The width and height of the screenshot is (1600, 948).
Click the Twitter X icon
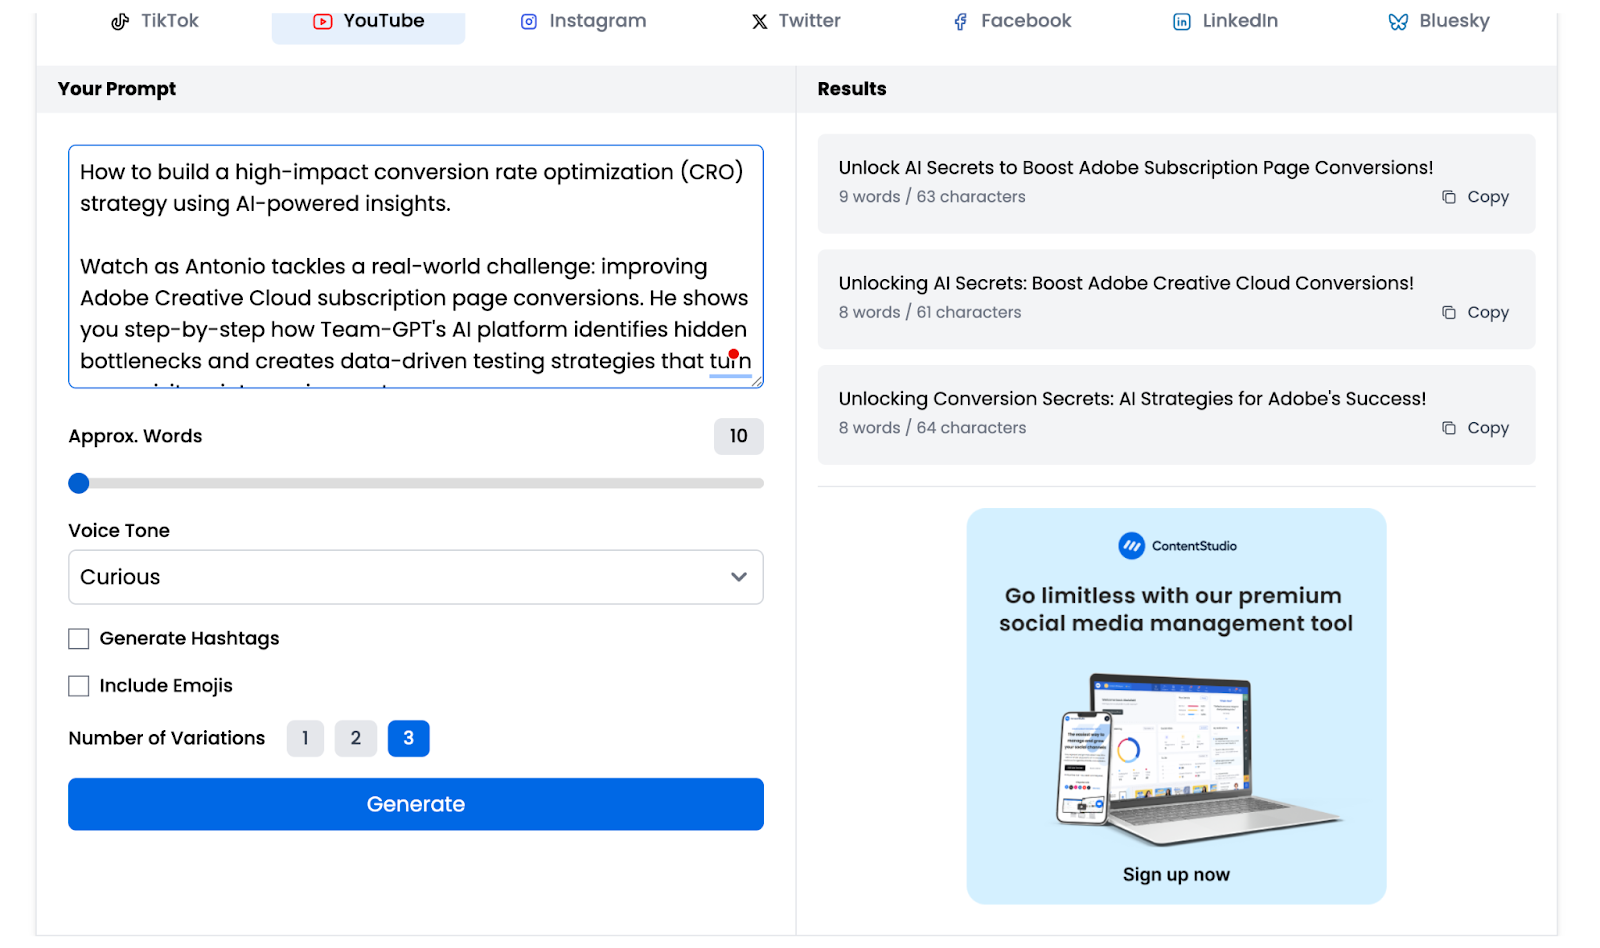point(760,21)
